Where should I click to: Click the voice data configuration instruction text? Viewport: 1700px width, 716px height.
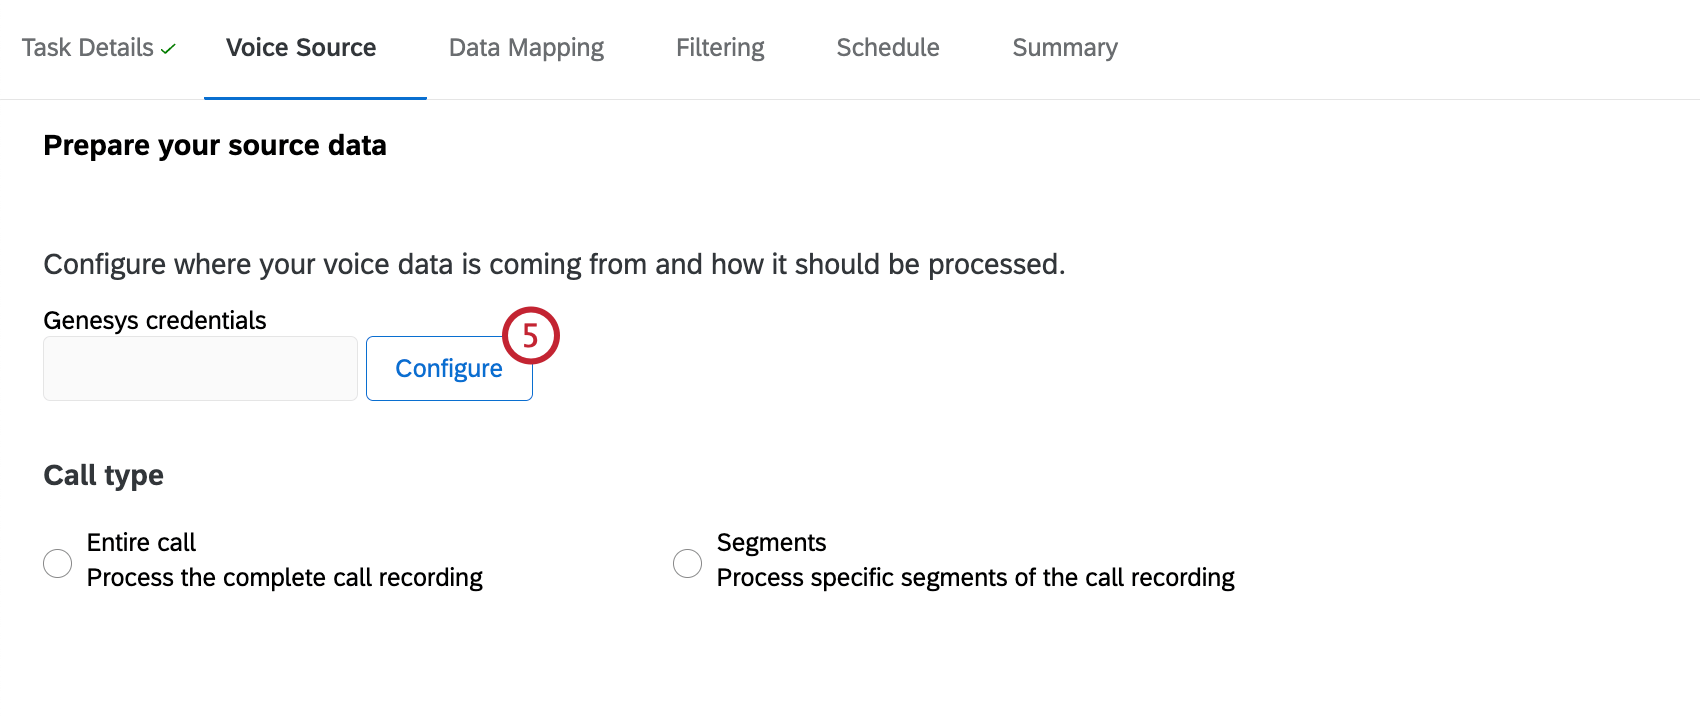pos(553,264)
